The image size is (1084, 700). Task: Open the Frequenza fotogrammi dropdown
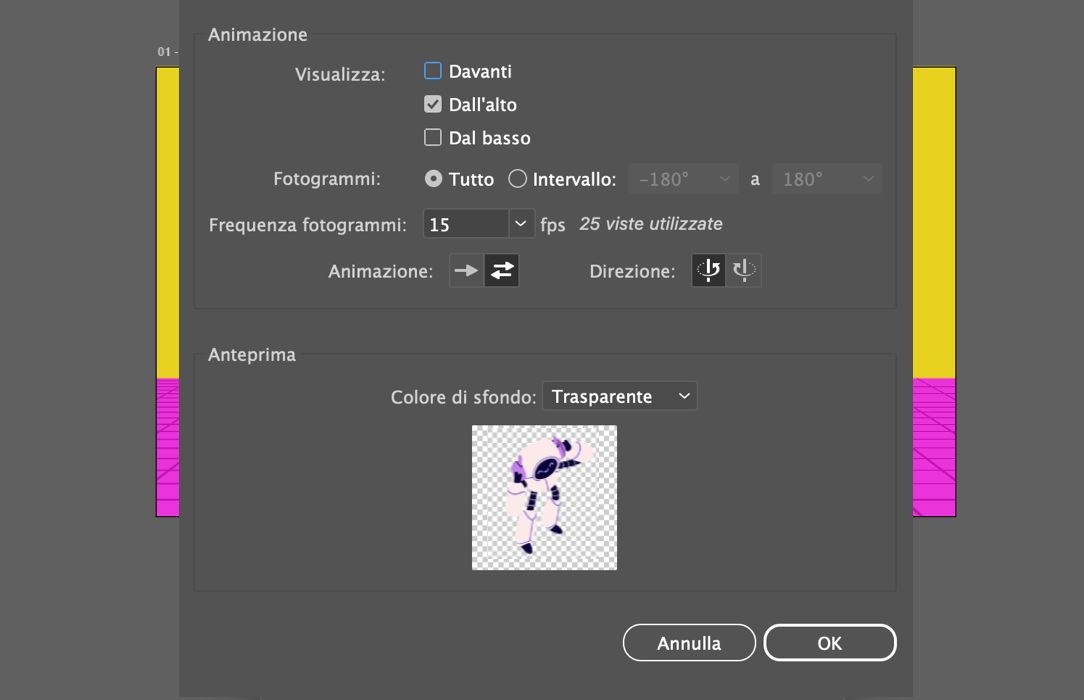[520, 223]
